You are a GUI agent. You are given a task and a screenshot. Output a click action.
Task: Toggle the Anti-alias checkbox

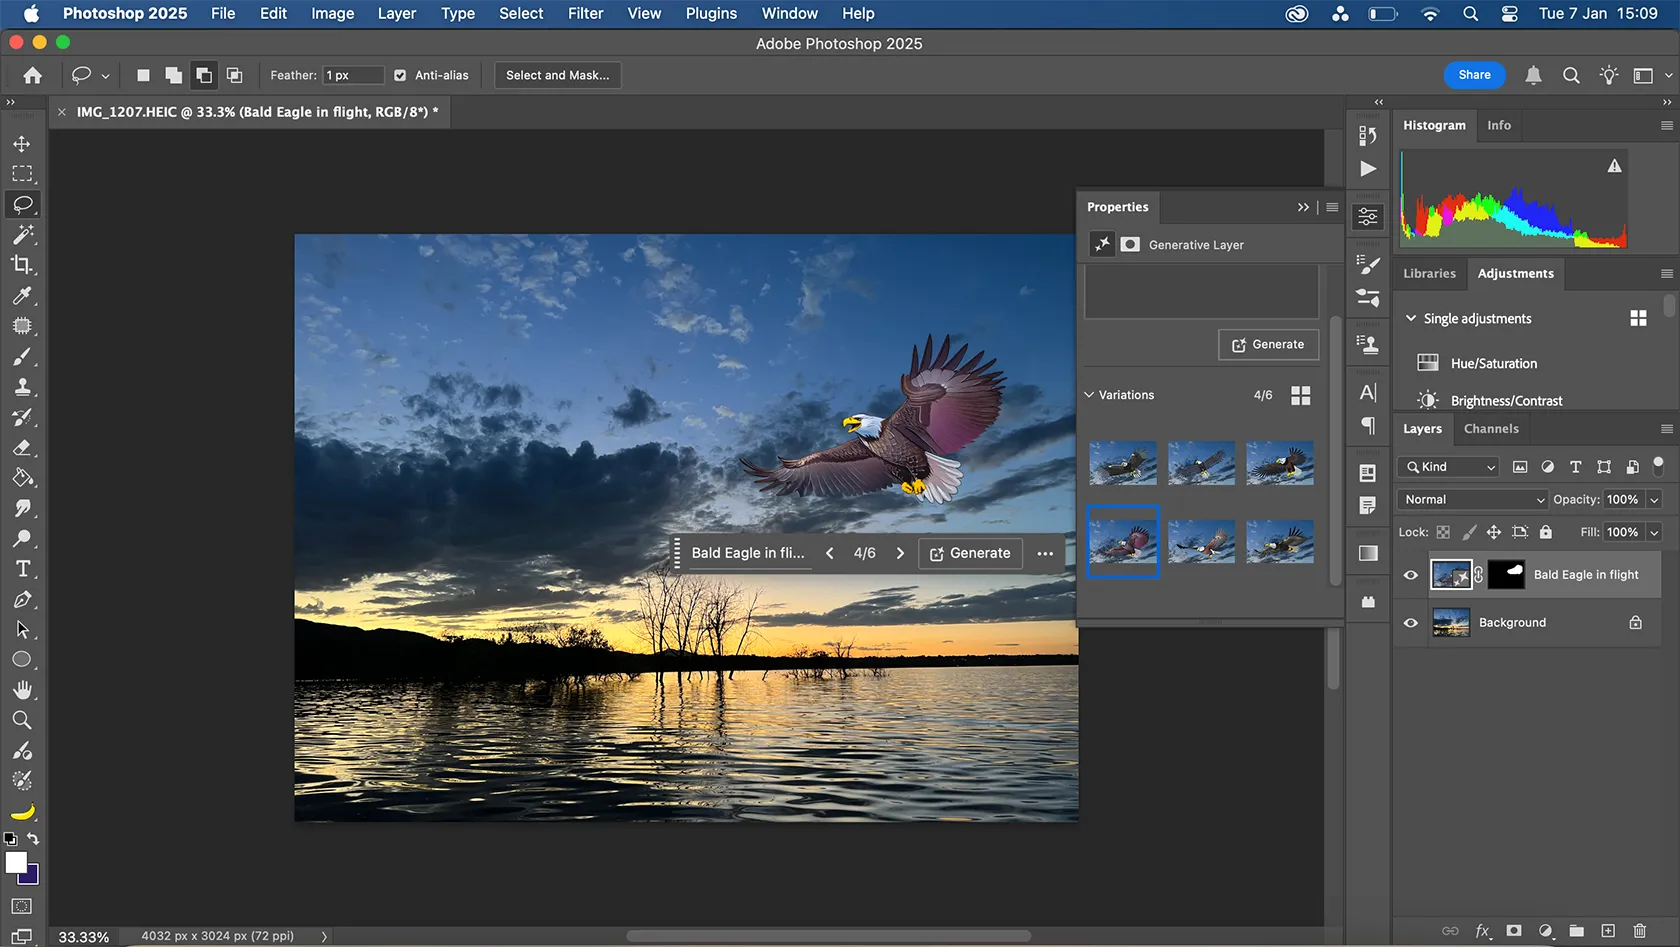pos(399,74)
